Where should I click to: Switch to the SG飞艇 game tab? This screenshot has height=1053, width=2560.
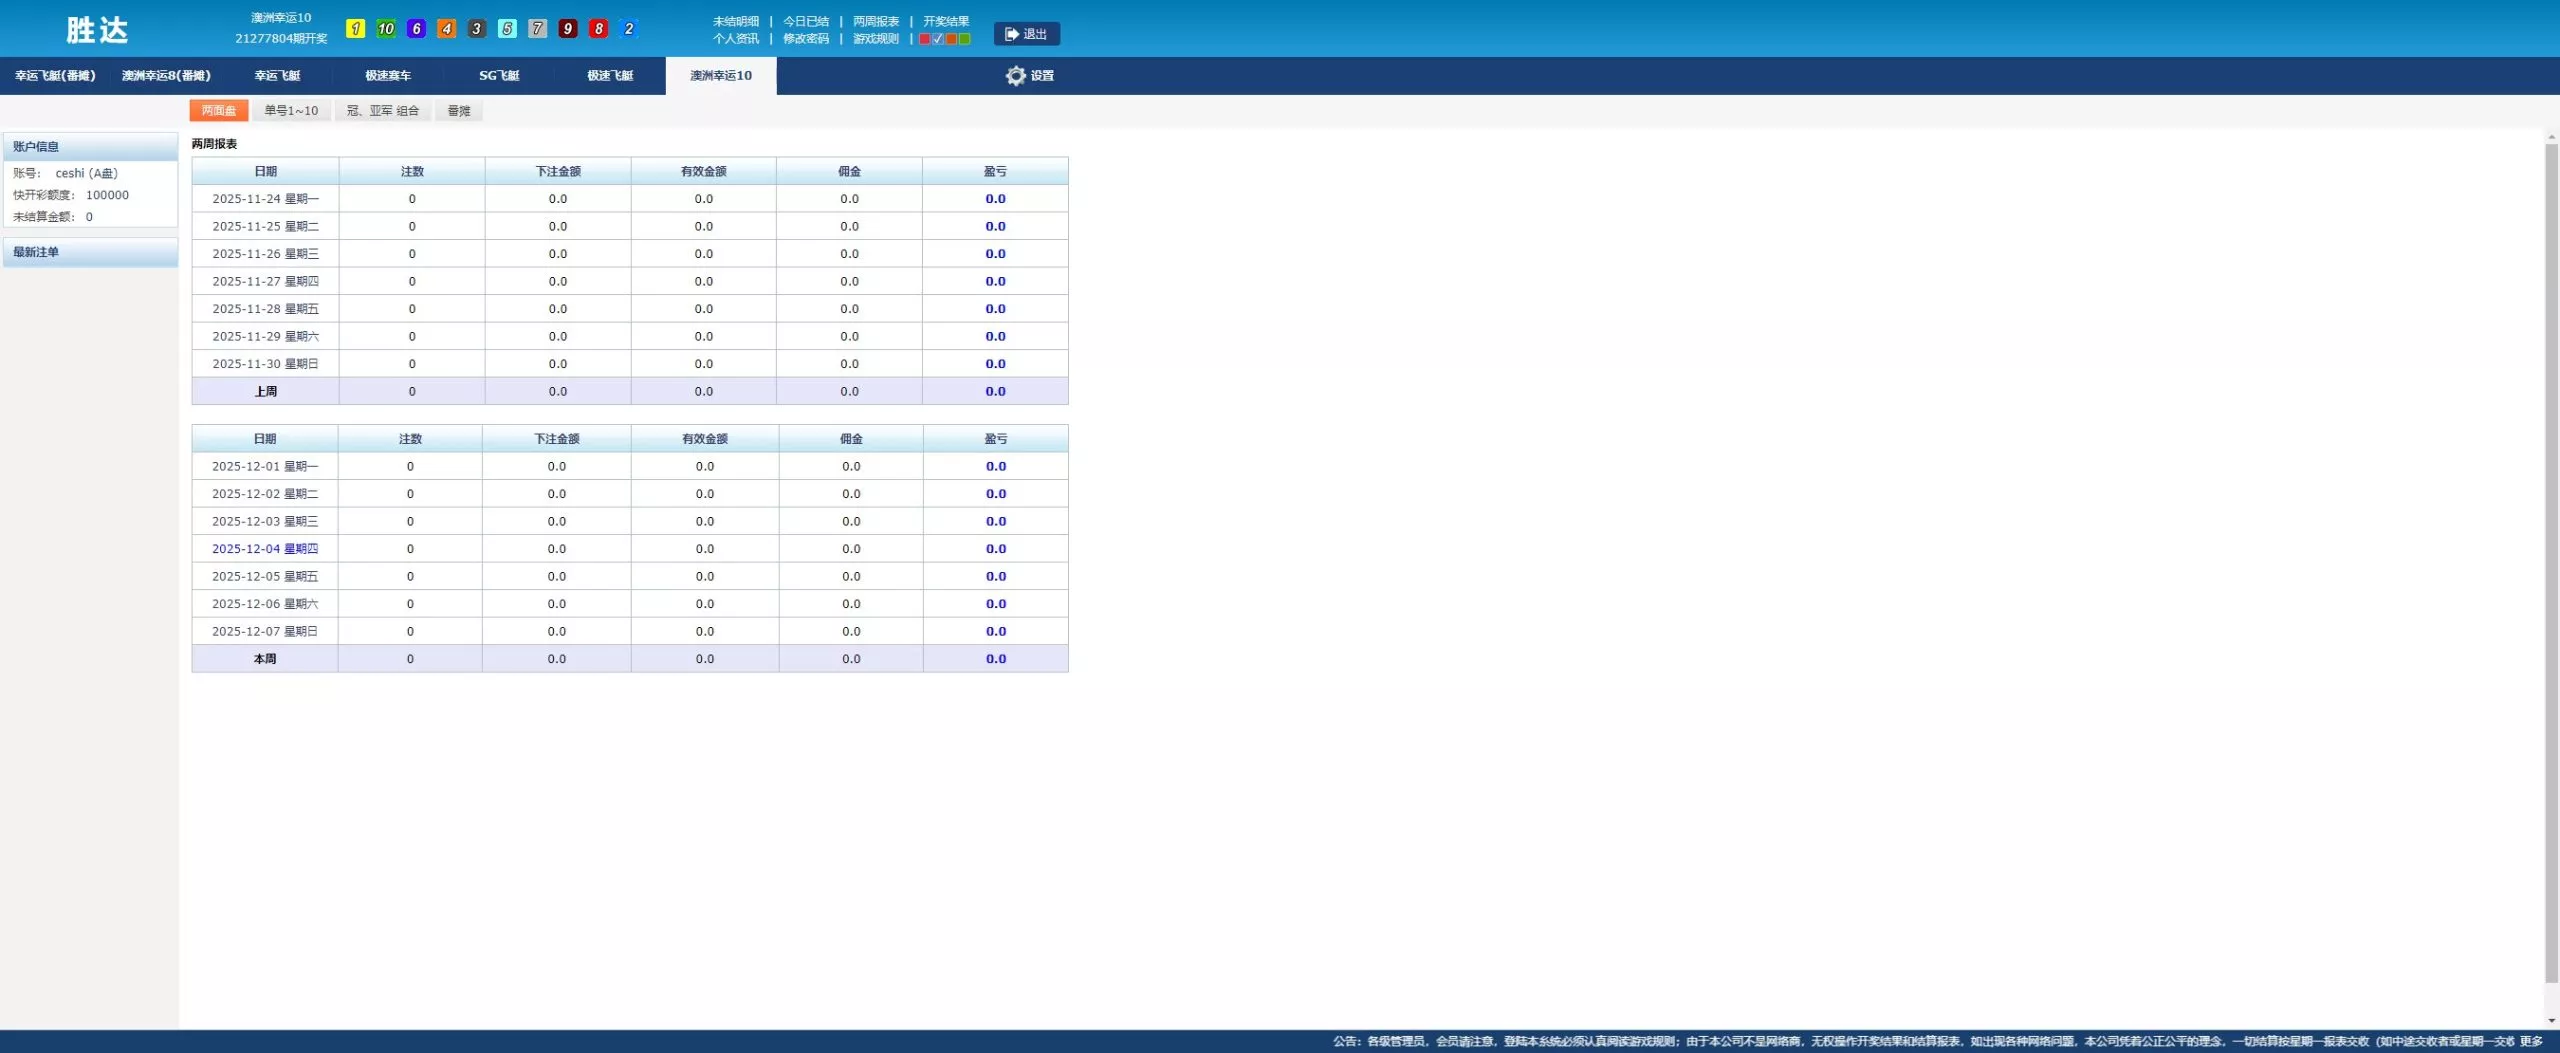click(x=499, y=76)
